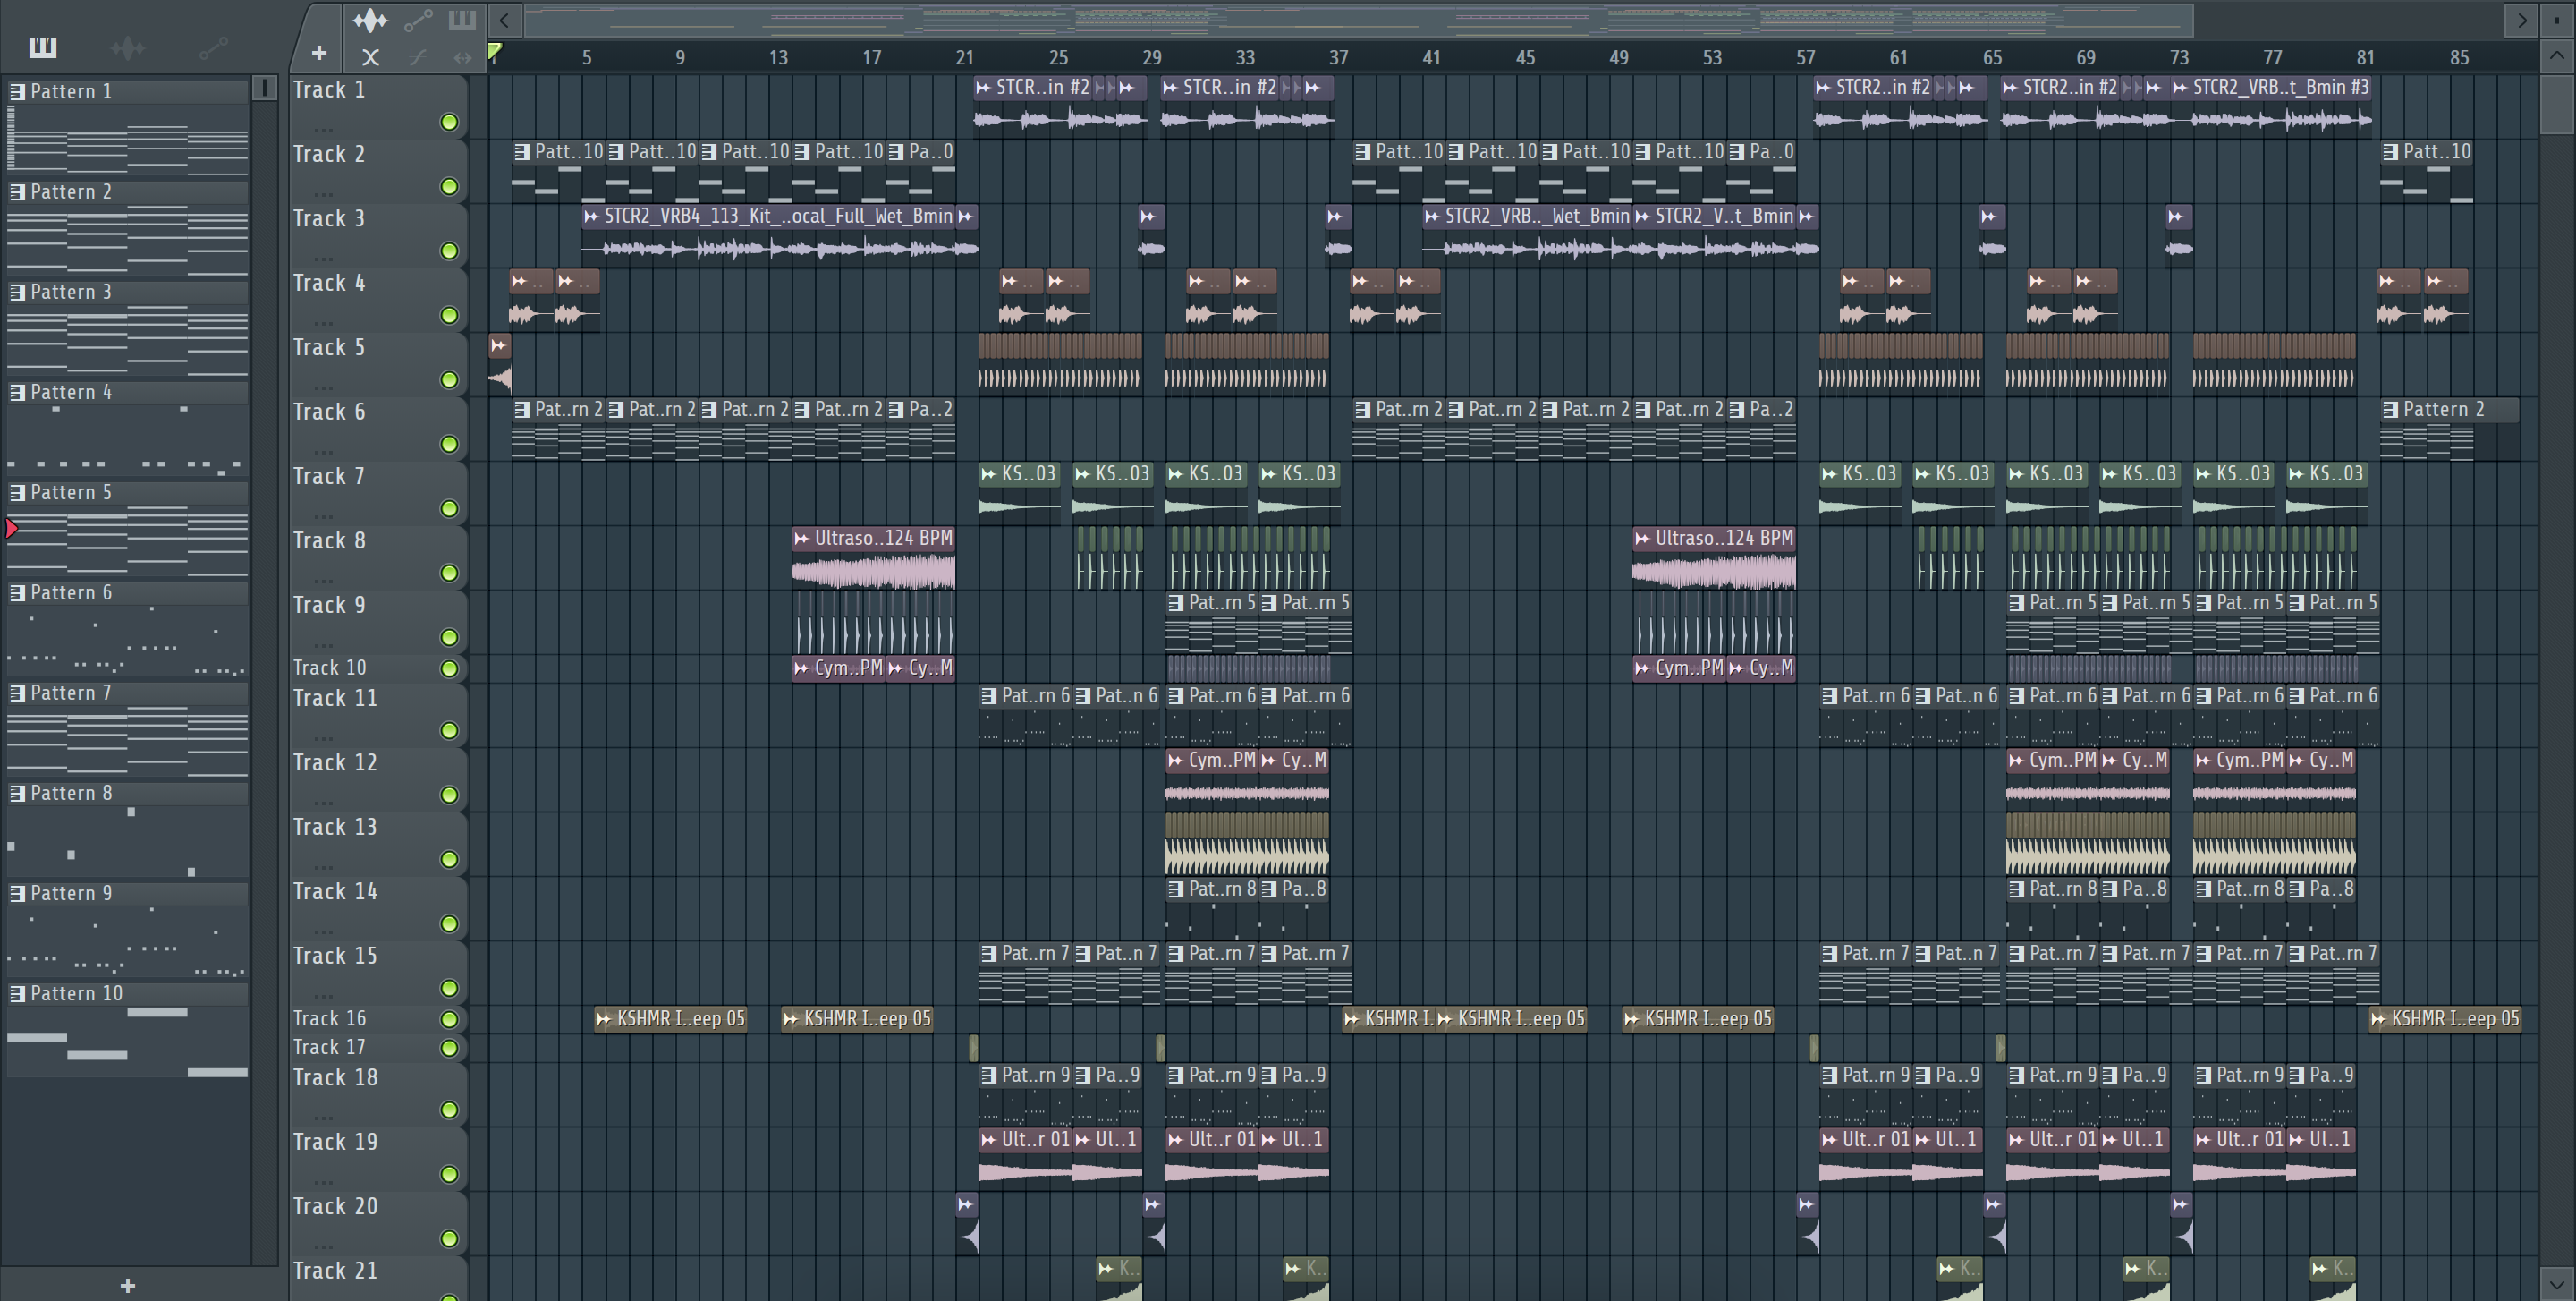Toggle the Track 5 mute LED
The height and width of the screenshot is (1301, 2576).
[450, 380]
